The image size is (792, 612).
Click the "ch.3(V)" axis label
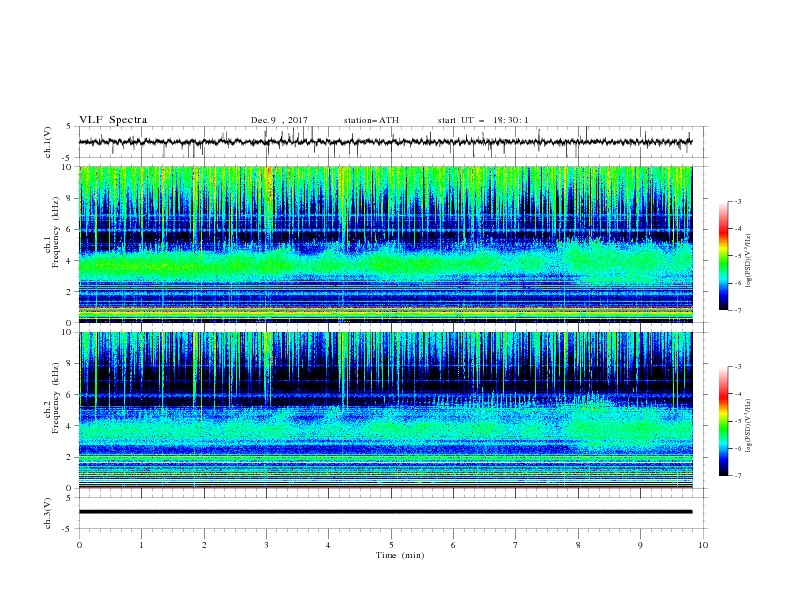[x=48, y=513]
